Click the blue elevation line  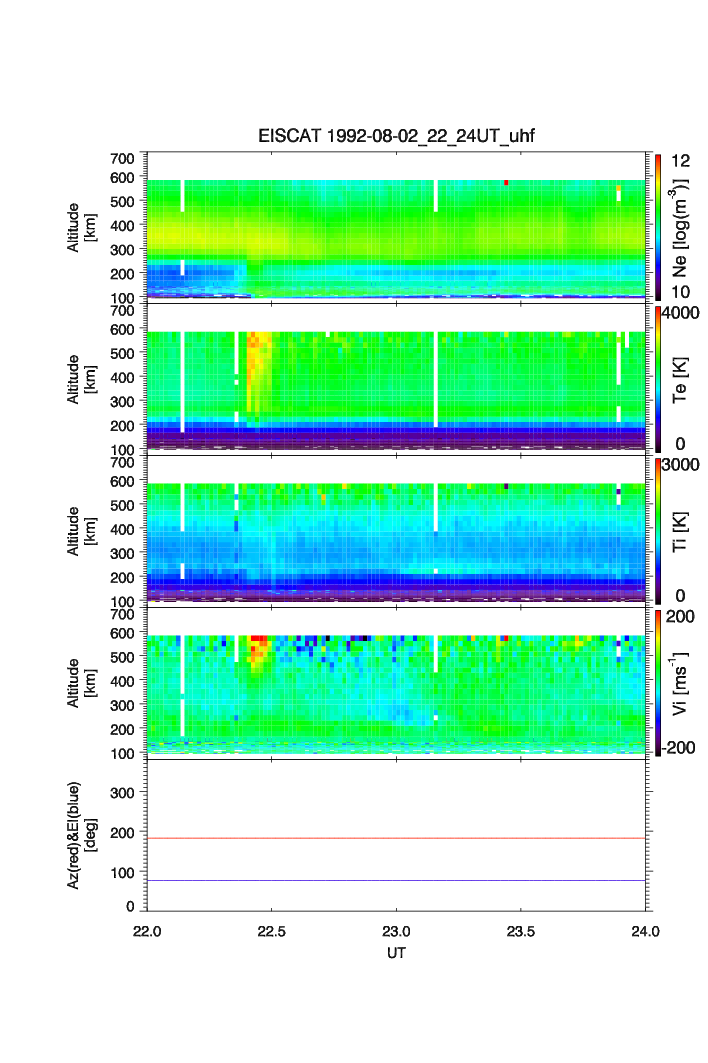(x=396, y=881)
